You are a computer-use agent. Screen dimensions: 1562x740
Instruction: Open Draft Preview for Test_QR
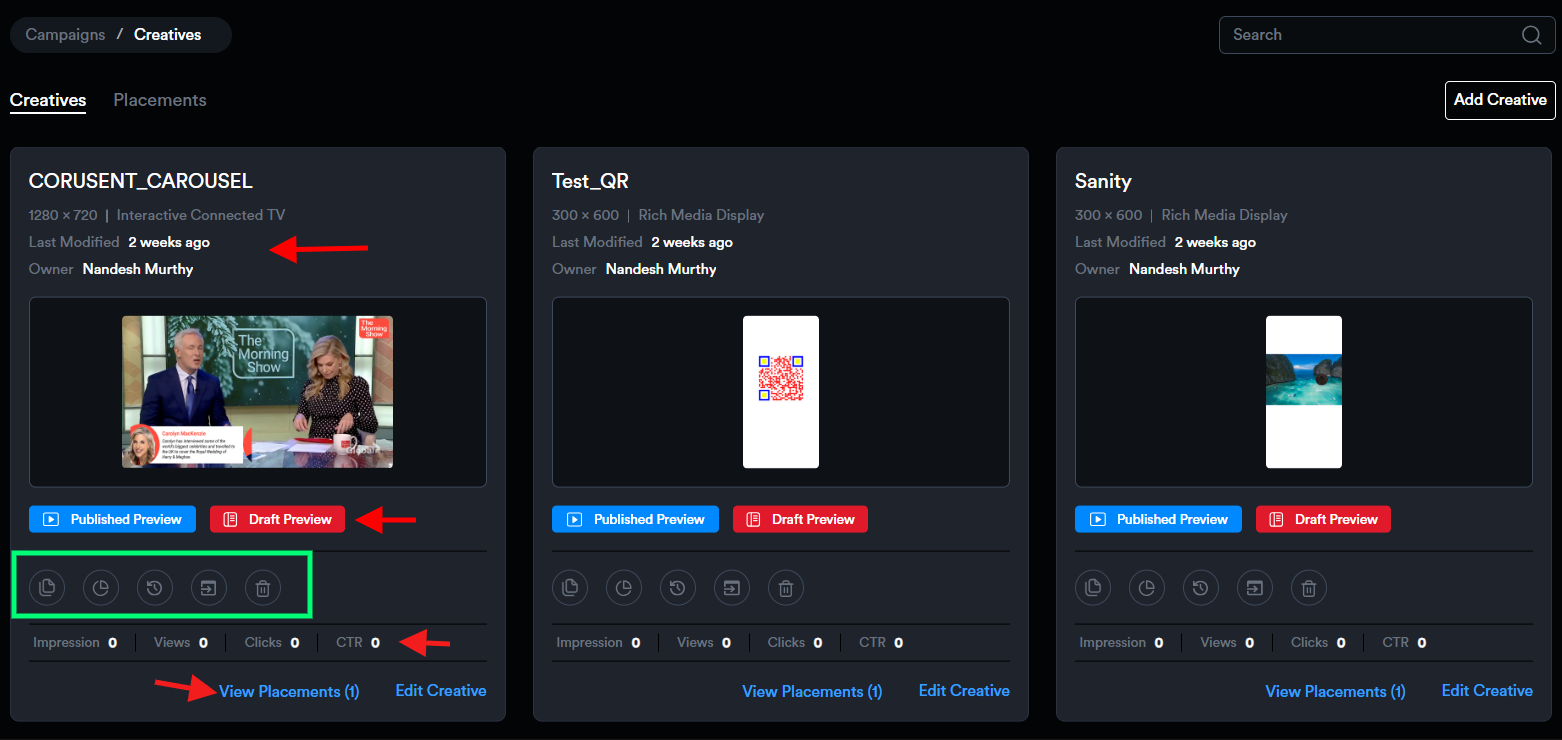click(x=800, y=519)
